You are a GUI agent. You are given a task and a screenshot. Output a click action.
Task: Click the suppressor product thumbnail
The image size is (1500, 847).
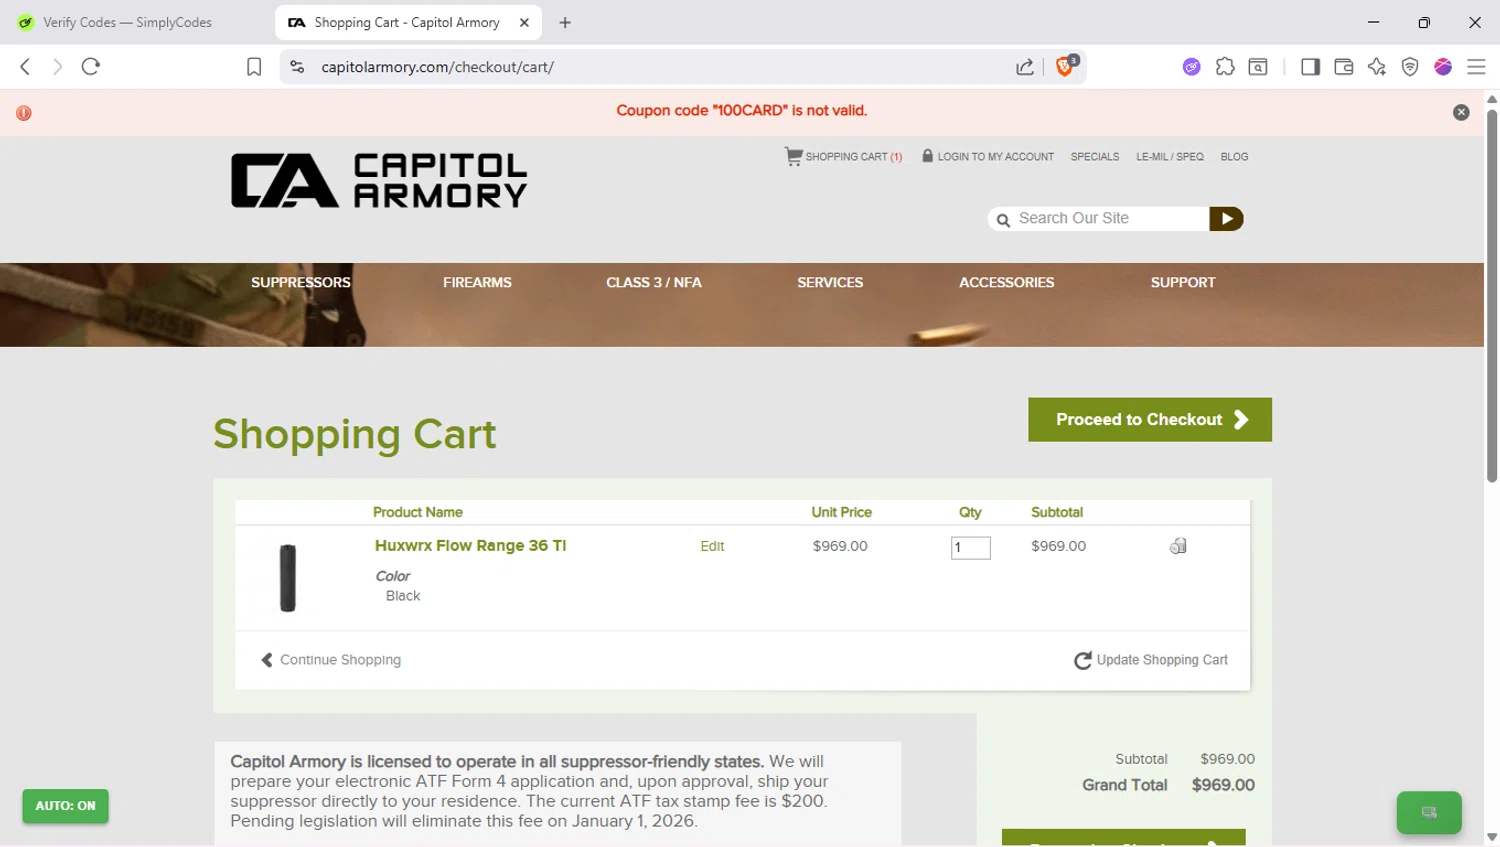click(288, 578)
